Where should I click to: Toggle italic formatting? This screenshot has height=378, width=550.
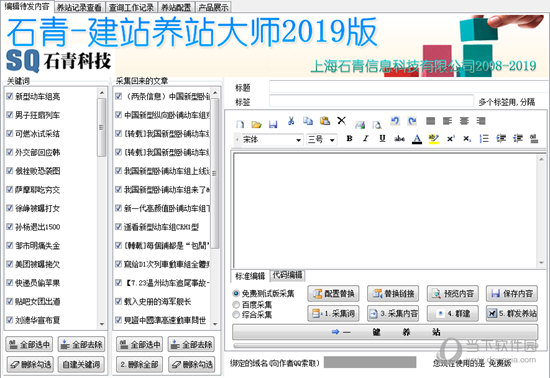pyautogui.click(x=365, y=139)
